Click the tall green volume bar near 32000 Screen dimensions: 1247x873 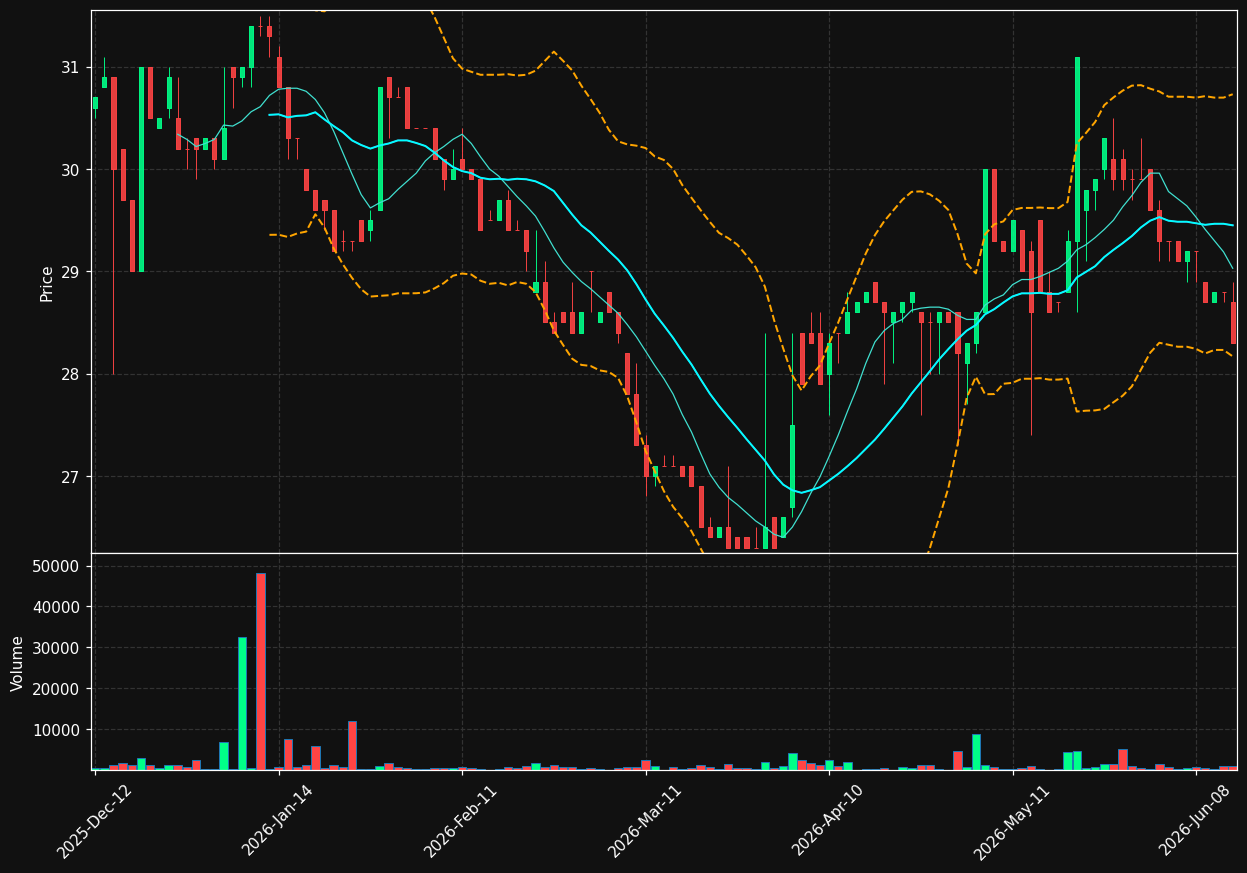pos(242,704)
